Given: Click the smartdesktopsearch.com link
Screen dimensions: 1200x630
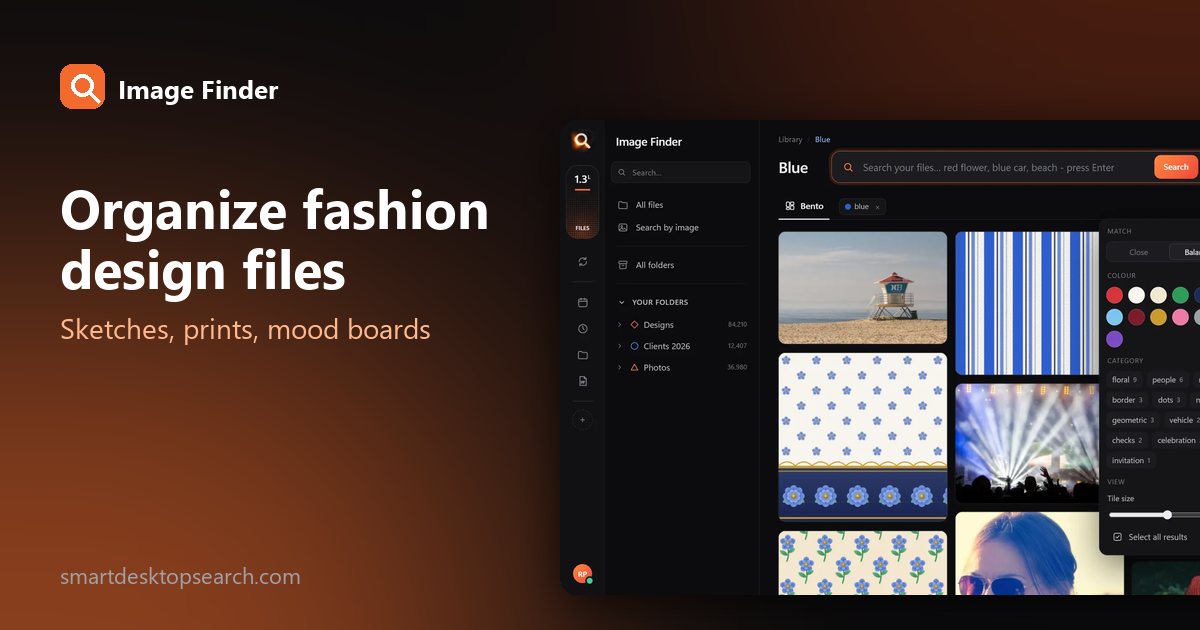Looking at the screenshot, I should pyautogui.click(x=180, y=577).
